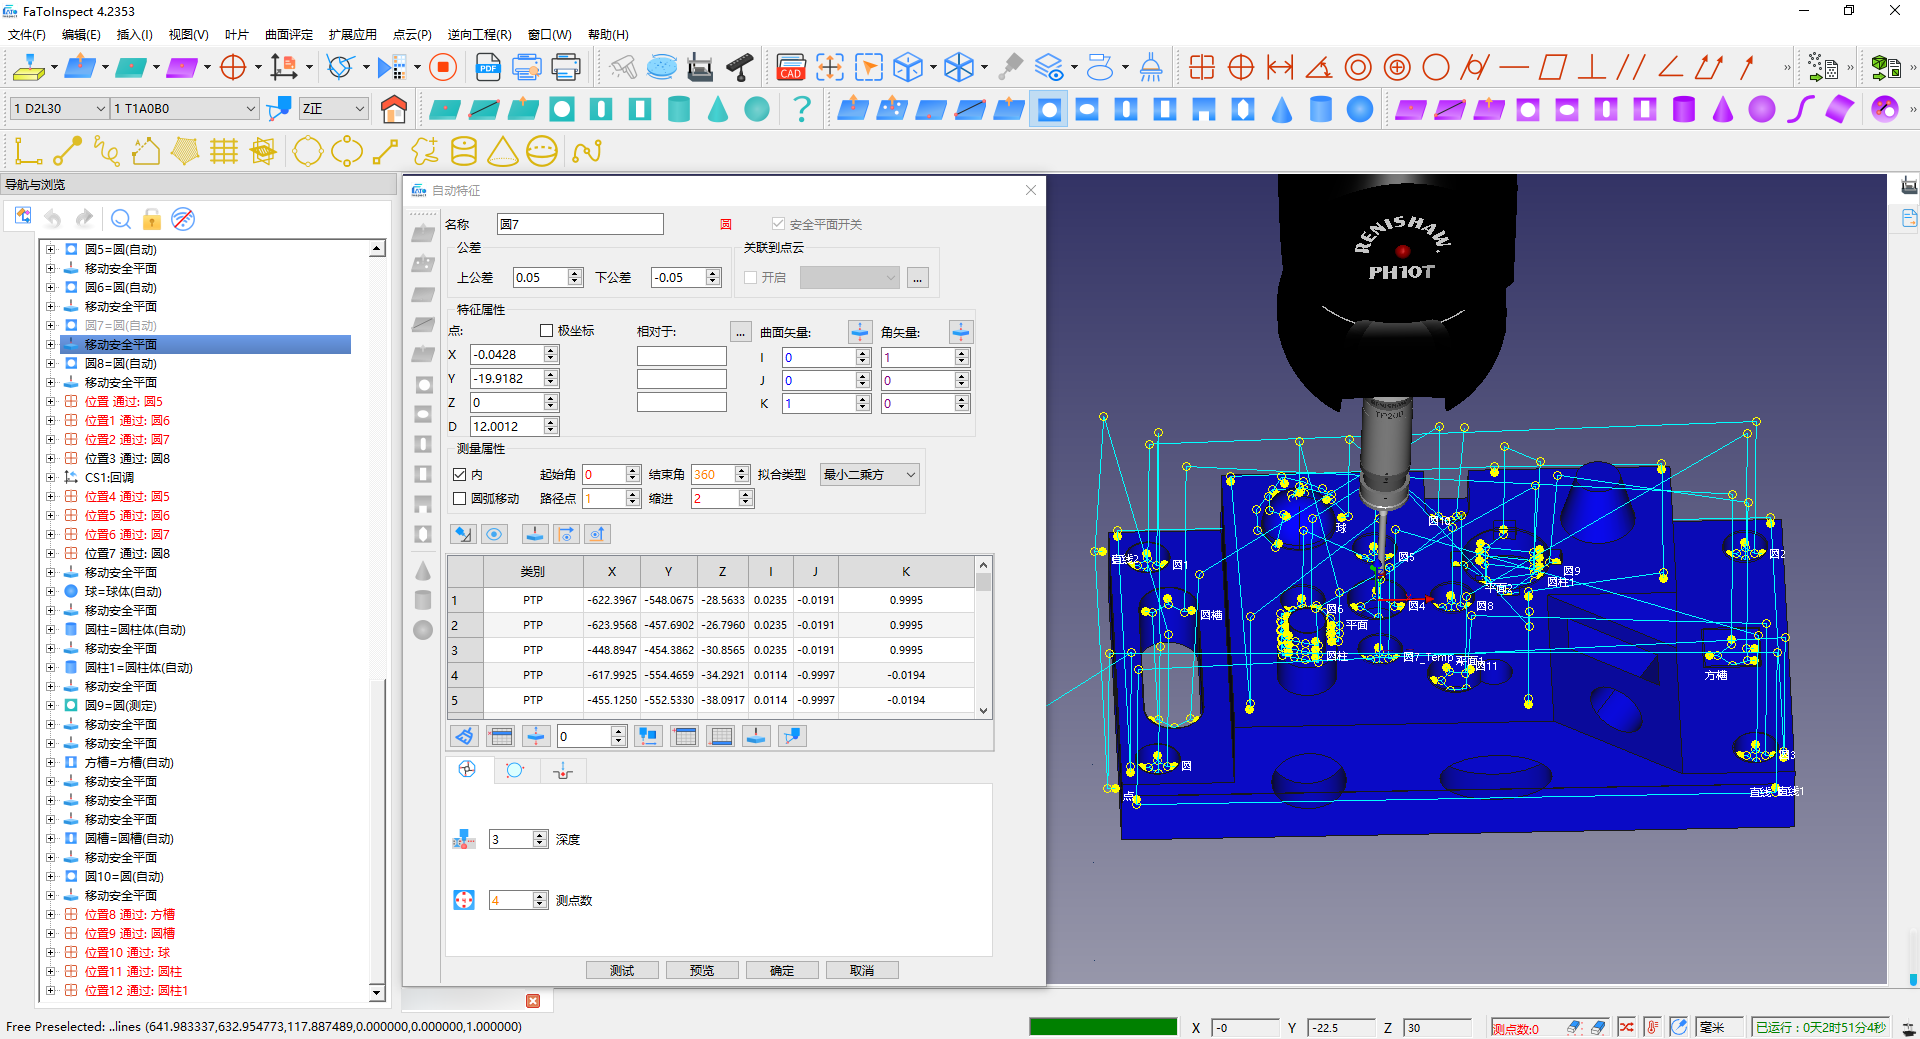1920x1039 pixels.
Task: Click the search icon in navigation panel
Action: coord(121,219)
